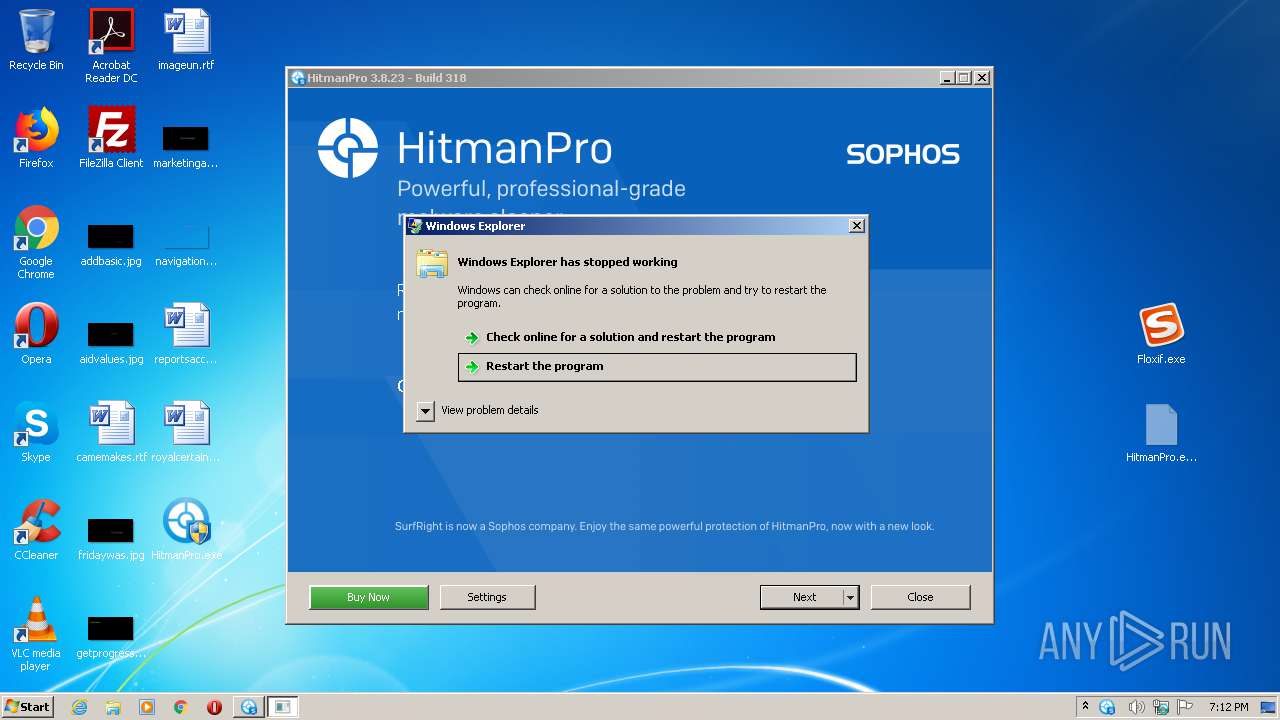Open Internet Explorer from the taskbar
1280x720 pixels.
click(79, 707)
